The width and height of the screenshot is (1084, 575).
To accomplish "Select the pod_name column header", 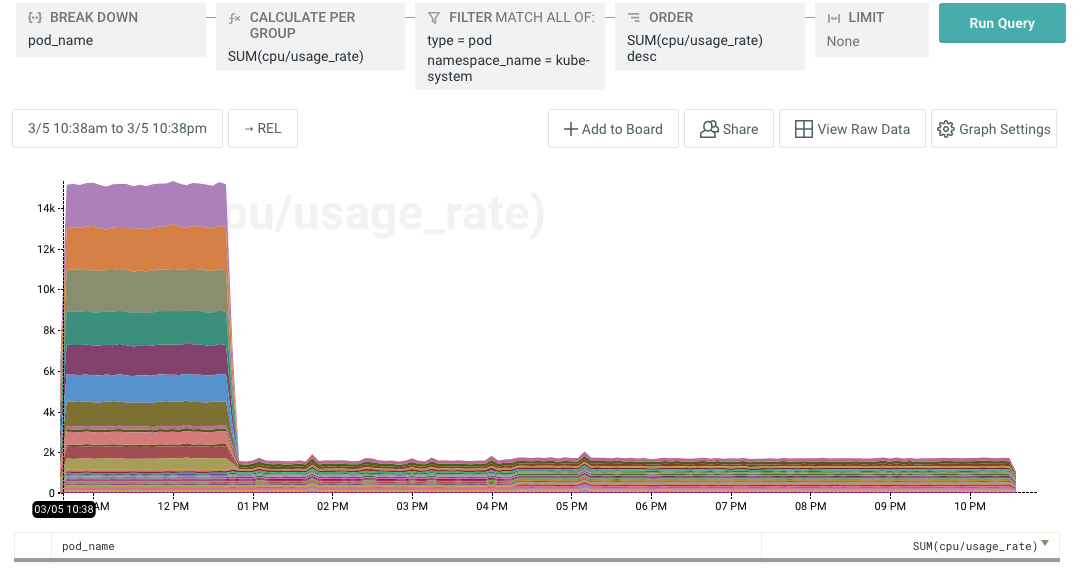I will click(x=88, y=546).
